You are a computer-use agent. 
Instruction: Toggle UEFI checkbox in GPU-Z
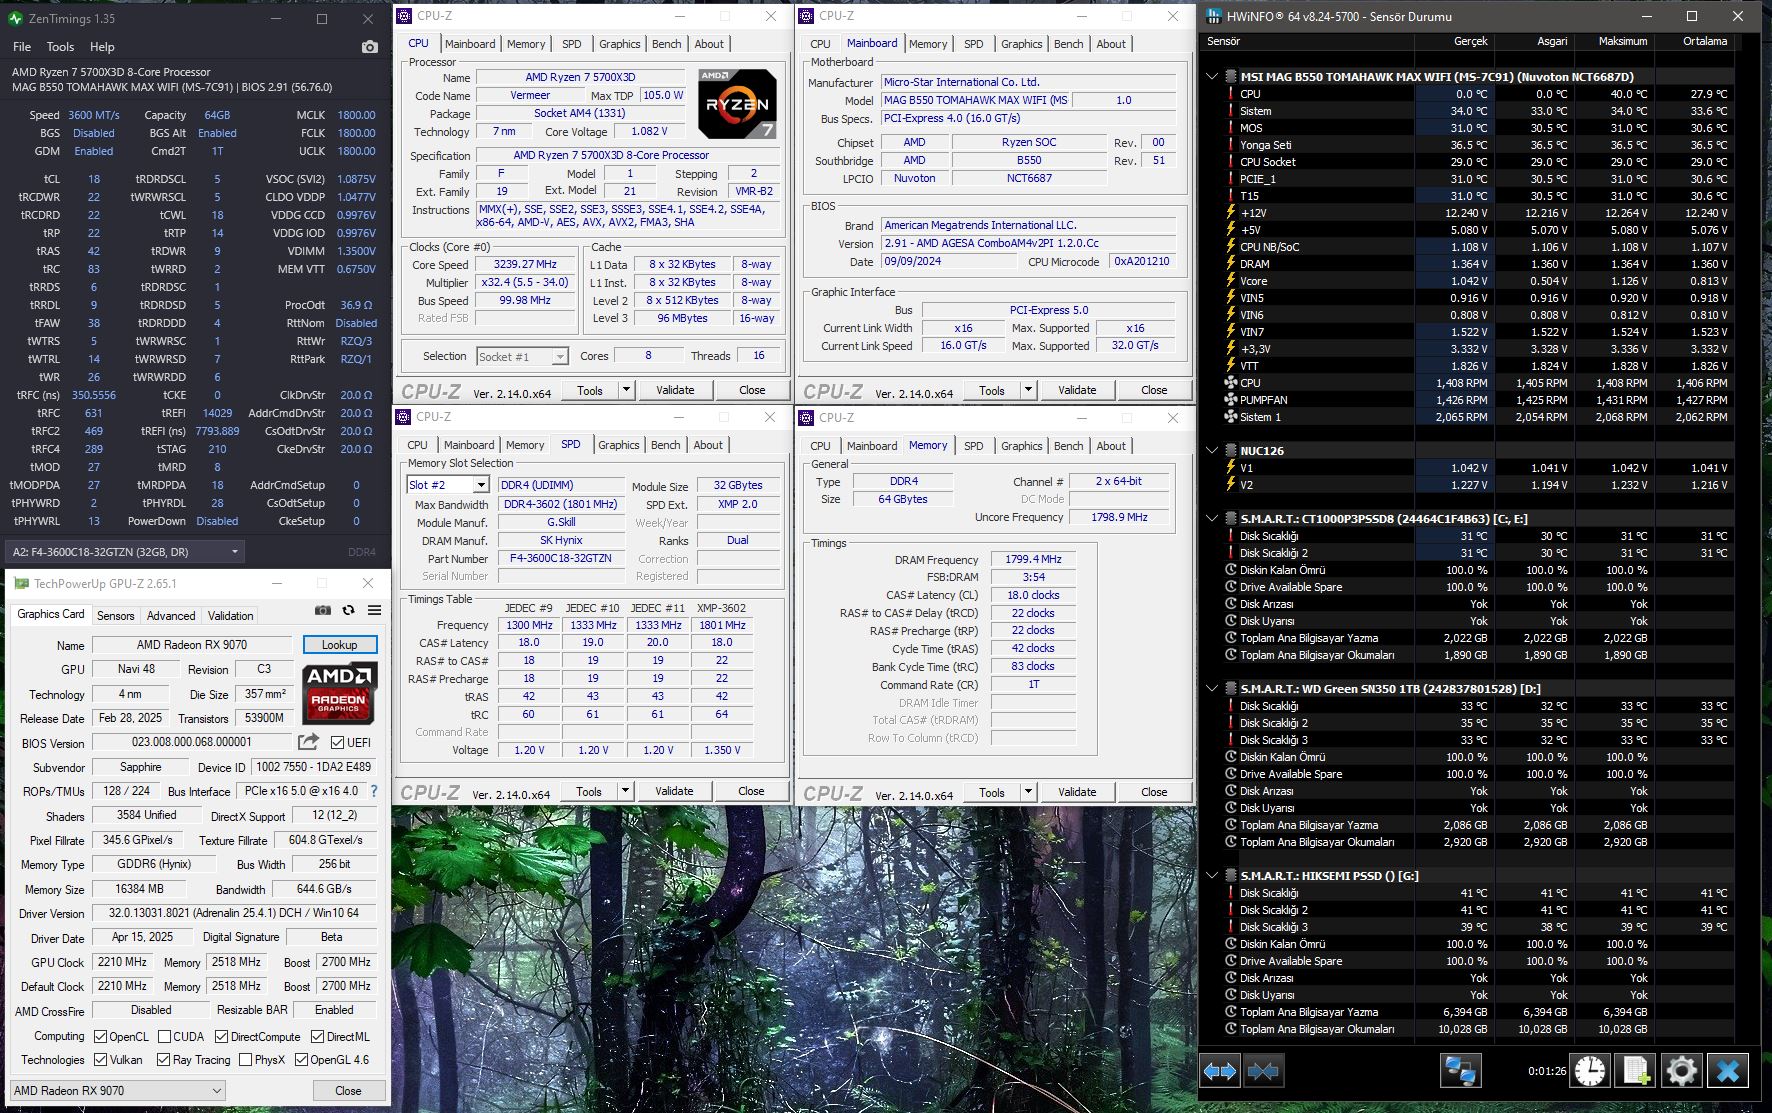click(338, 742)
